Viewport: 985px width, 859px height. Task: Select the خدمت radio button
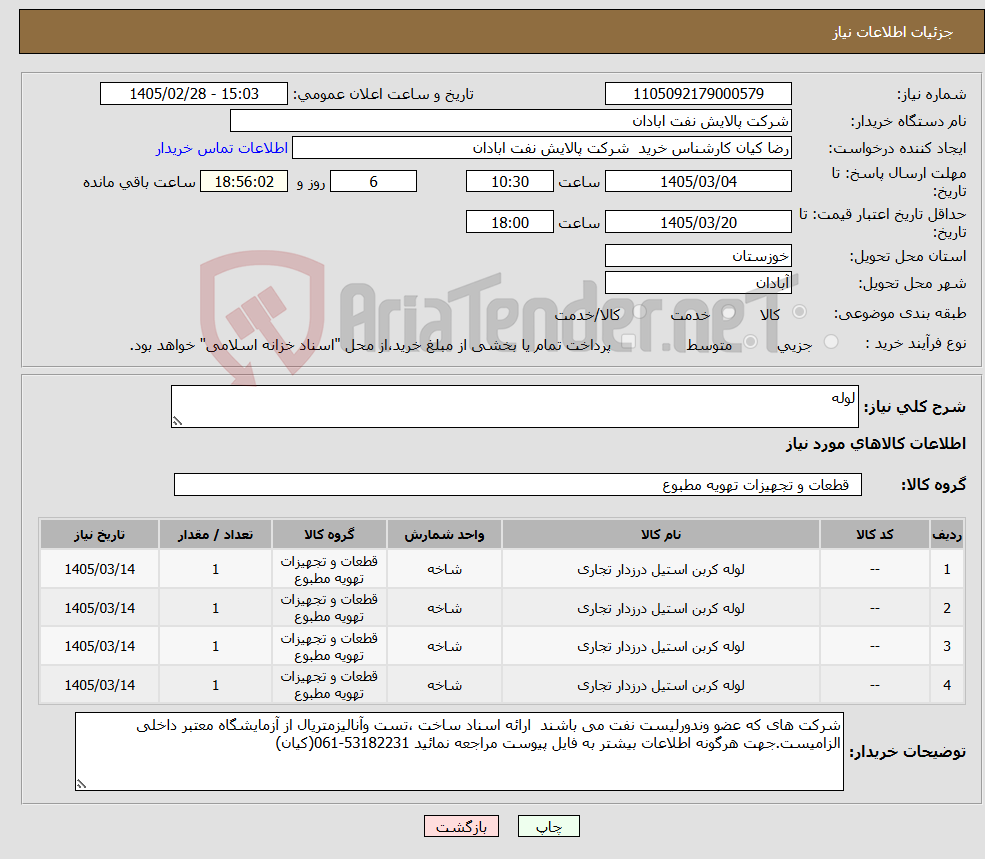coord(729,312)
